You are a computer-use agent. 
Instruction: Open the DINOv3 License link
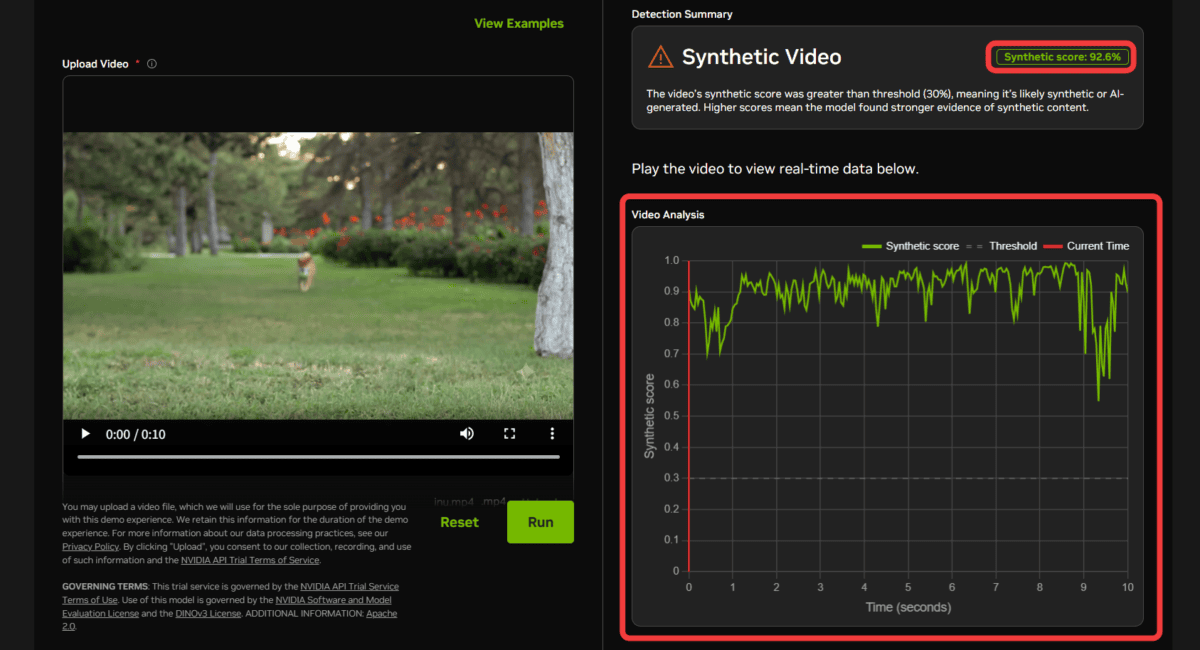[210, 613]
